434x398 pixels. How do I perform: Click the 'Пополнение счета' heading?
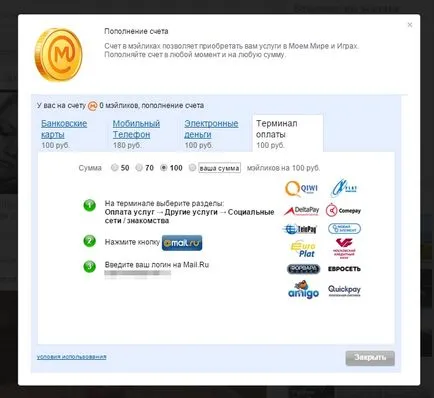[136, 32]
